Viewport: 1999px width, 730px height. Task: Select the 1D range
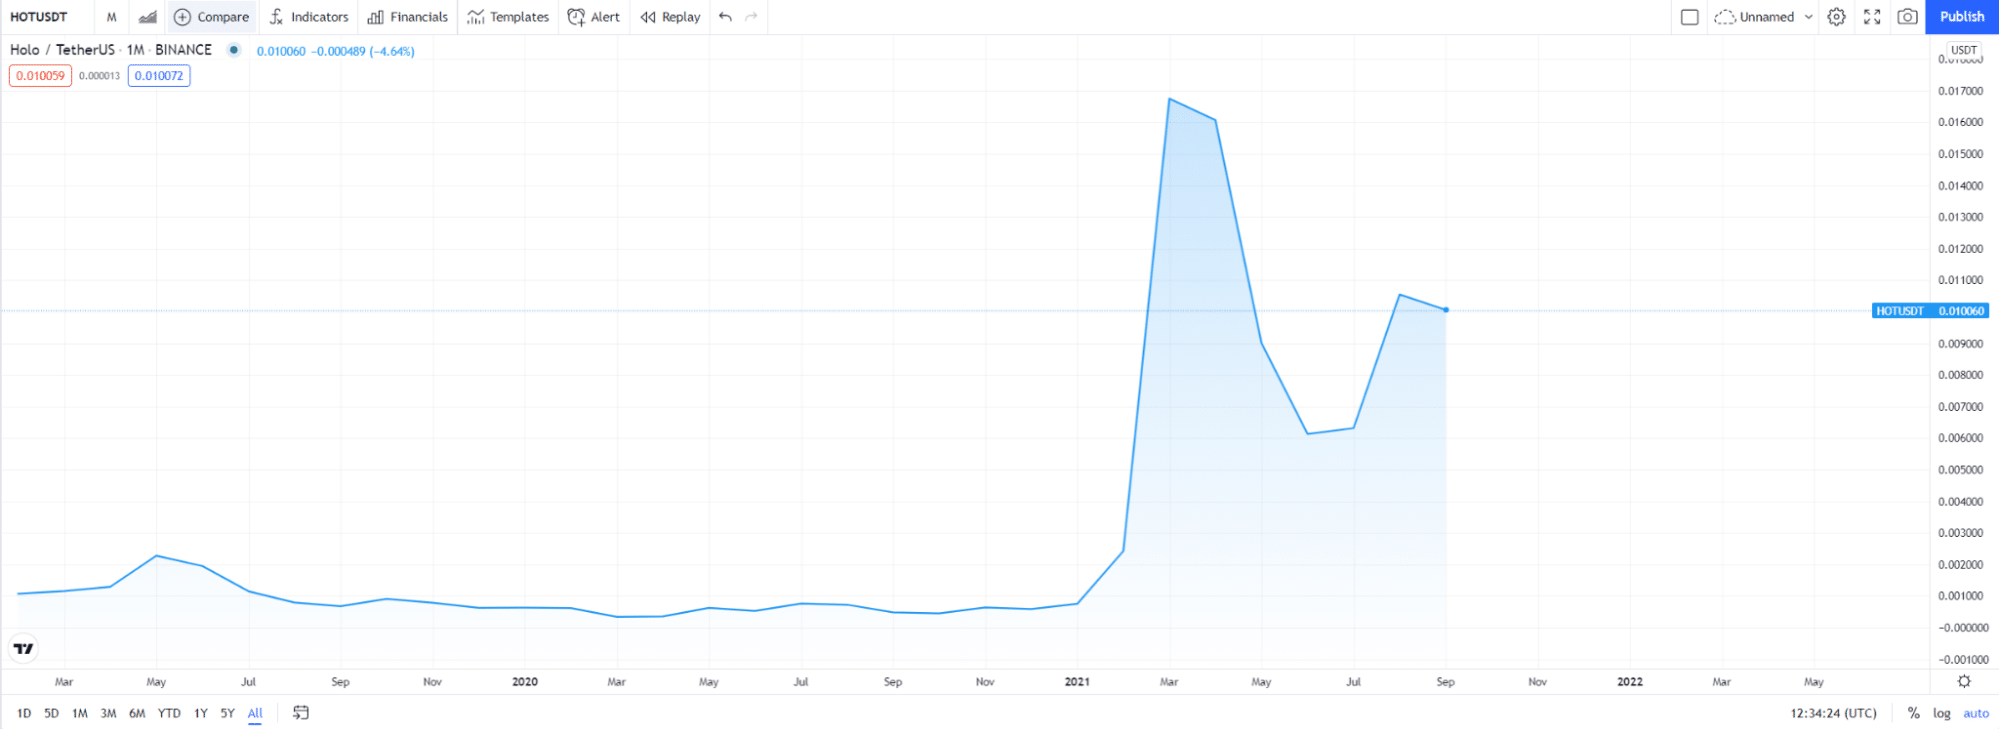coord(24,713)
